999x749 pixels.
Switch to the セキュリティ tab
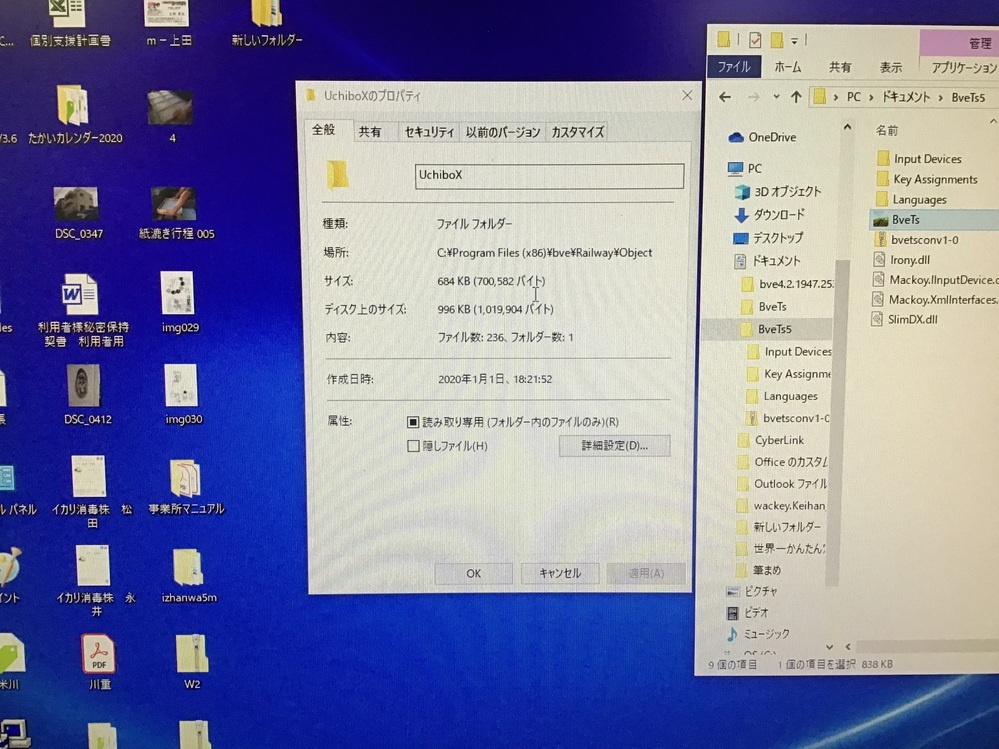pyautogui.click(x=428, y=132)
